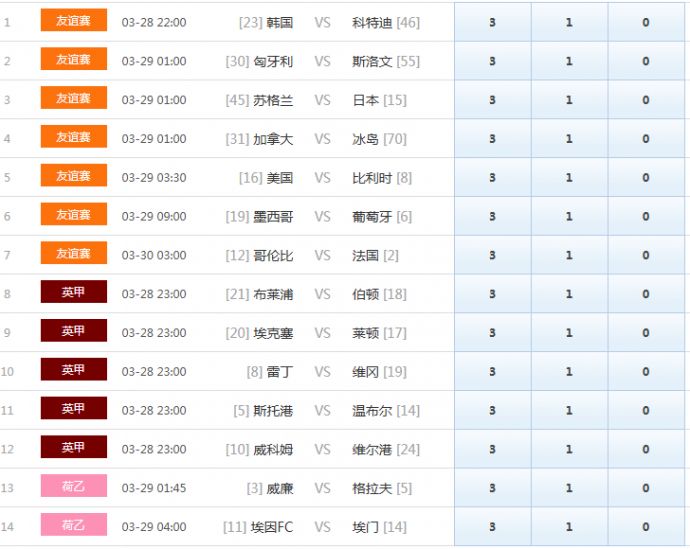This screenshot has height=549, width=690.
Task: Open the 韩国 team link
Action: coord(279,22)
